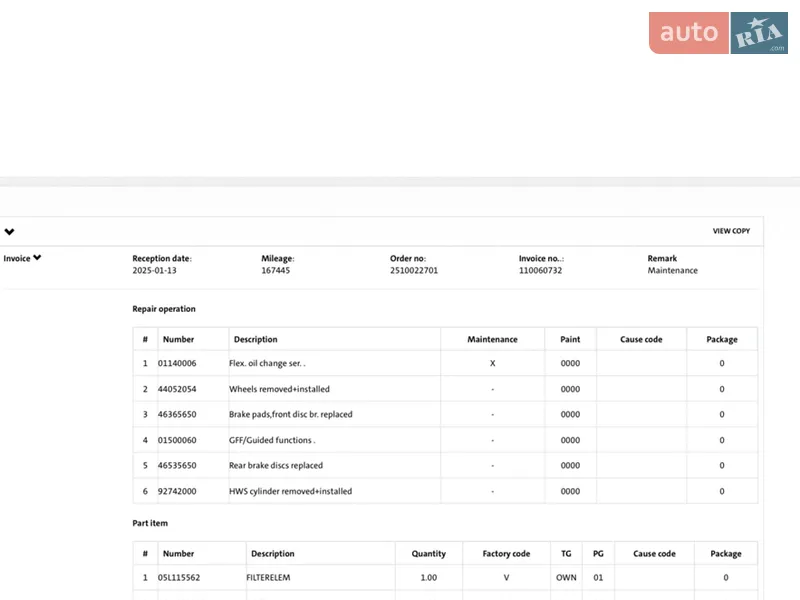Click the Part item heading

coord(150,523)
